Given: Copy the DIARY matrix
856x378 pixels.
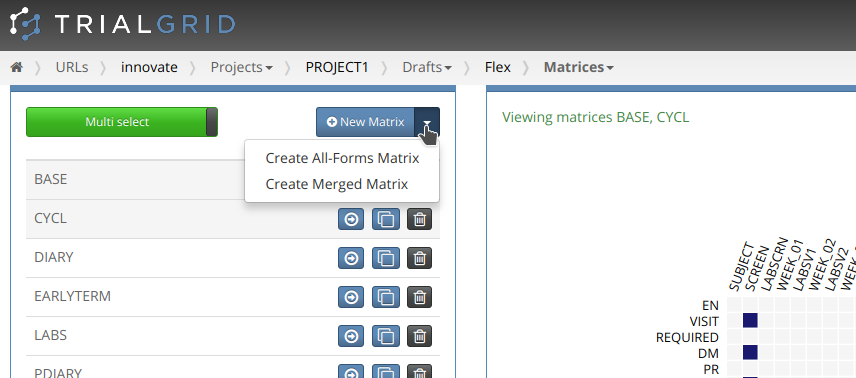Looking at the screenshot, I should point(386,258).
